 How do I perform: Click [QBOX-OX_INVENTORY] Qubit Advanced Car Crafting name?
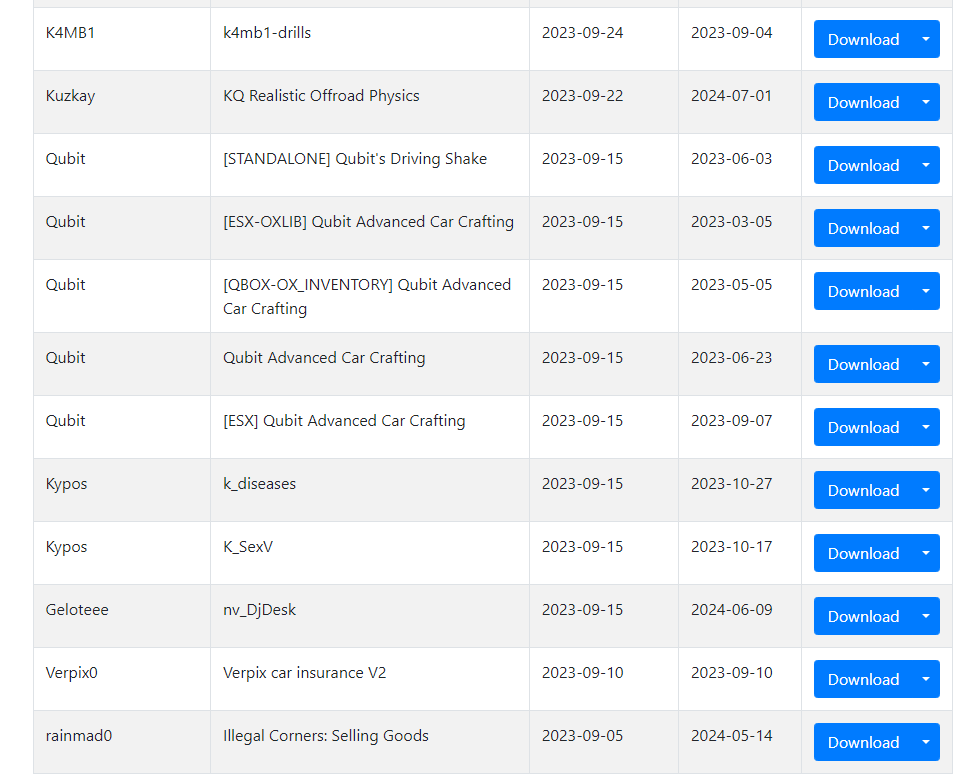tap(367, 297)
